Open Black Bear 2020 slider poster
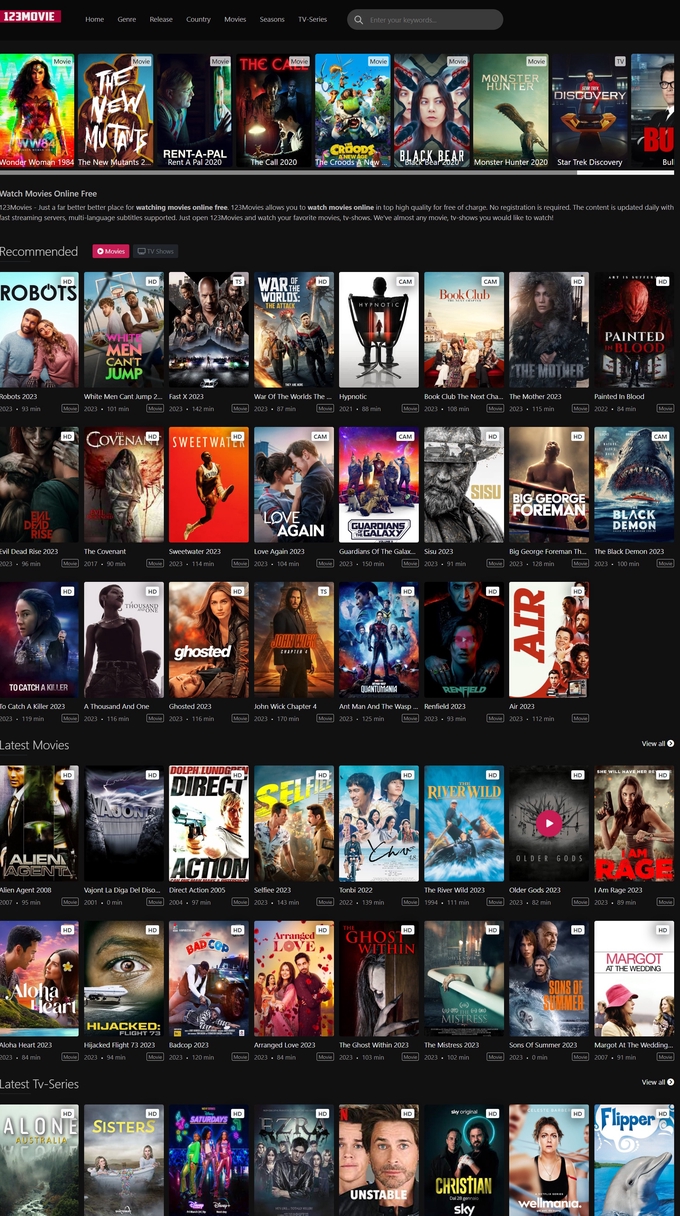Screen dimensions: 680x1216 (x=432, y=110)
